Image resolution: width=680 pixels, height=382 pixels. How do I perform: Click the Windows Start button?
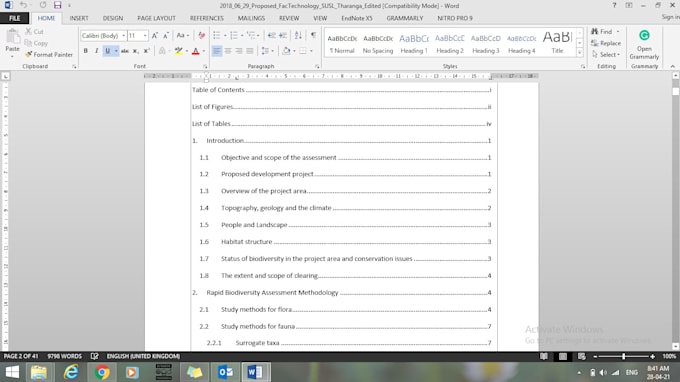pos(12,372)
